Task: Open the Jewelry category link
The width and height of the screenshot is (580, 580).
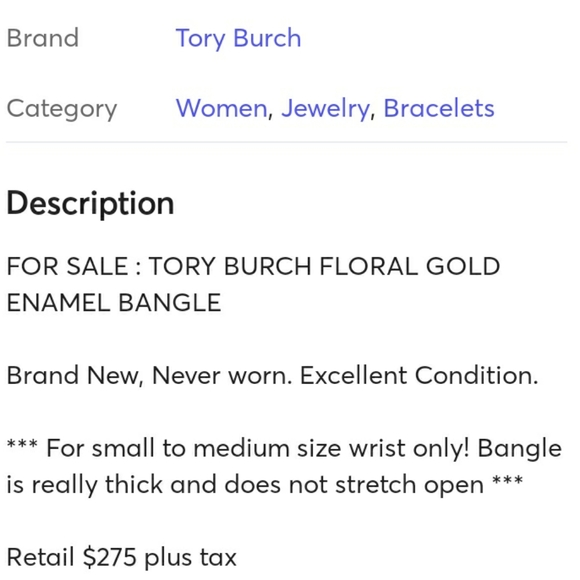Action: tap(325, 109)
